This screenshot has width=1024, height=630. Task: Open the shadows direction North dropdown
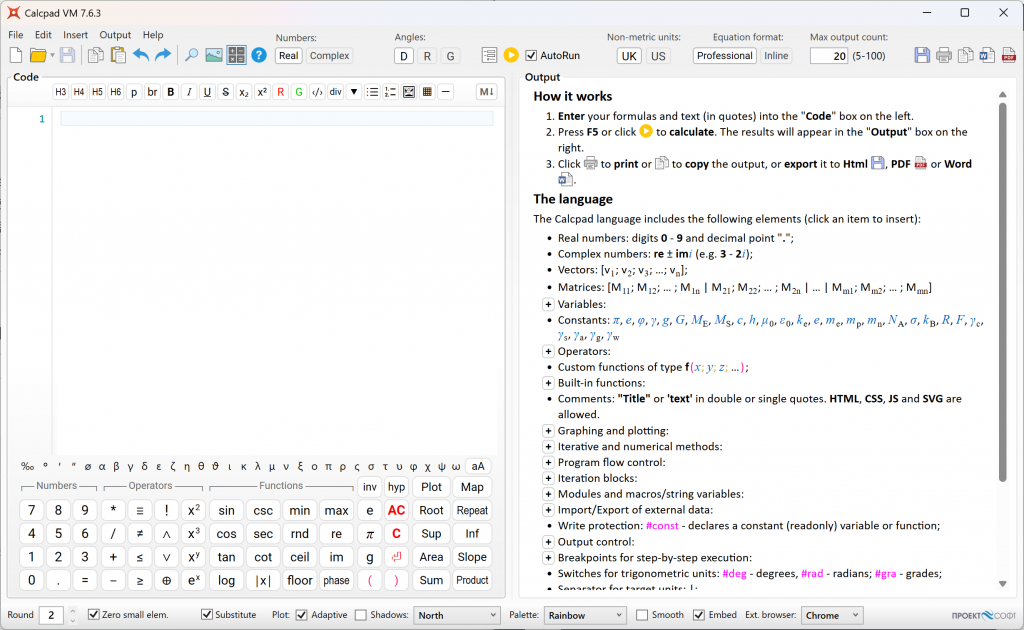[456, 615]
